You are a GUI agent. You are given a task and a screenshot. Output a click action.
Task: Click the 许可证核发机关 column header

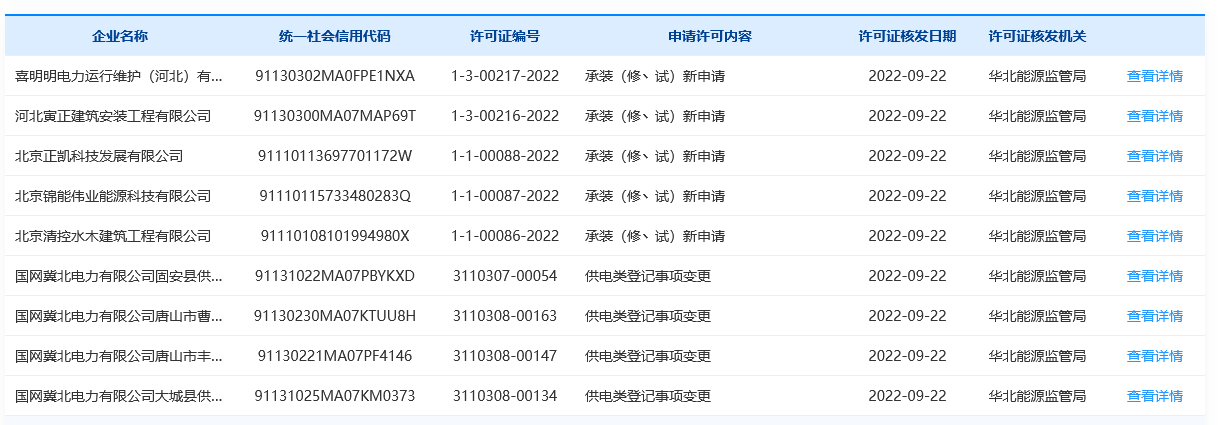click(1037, 36)
